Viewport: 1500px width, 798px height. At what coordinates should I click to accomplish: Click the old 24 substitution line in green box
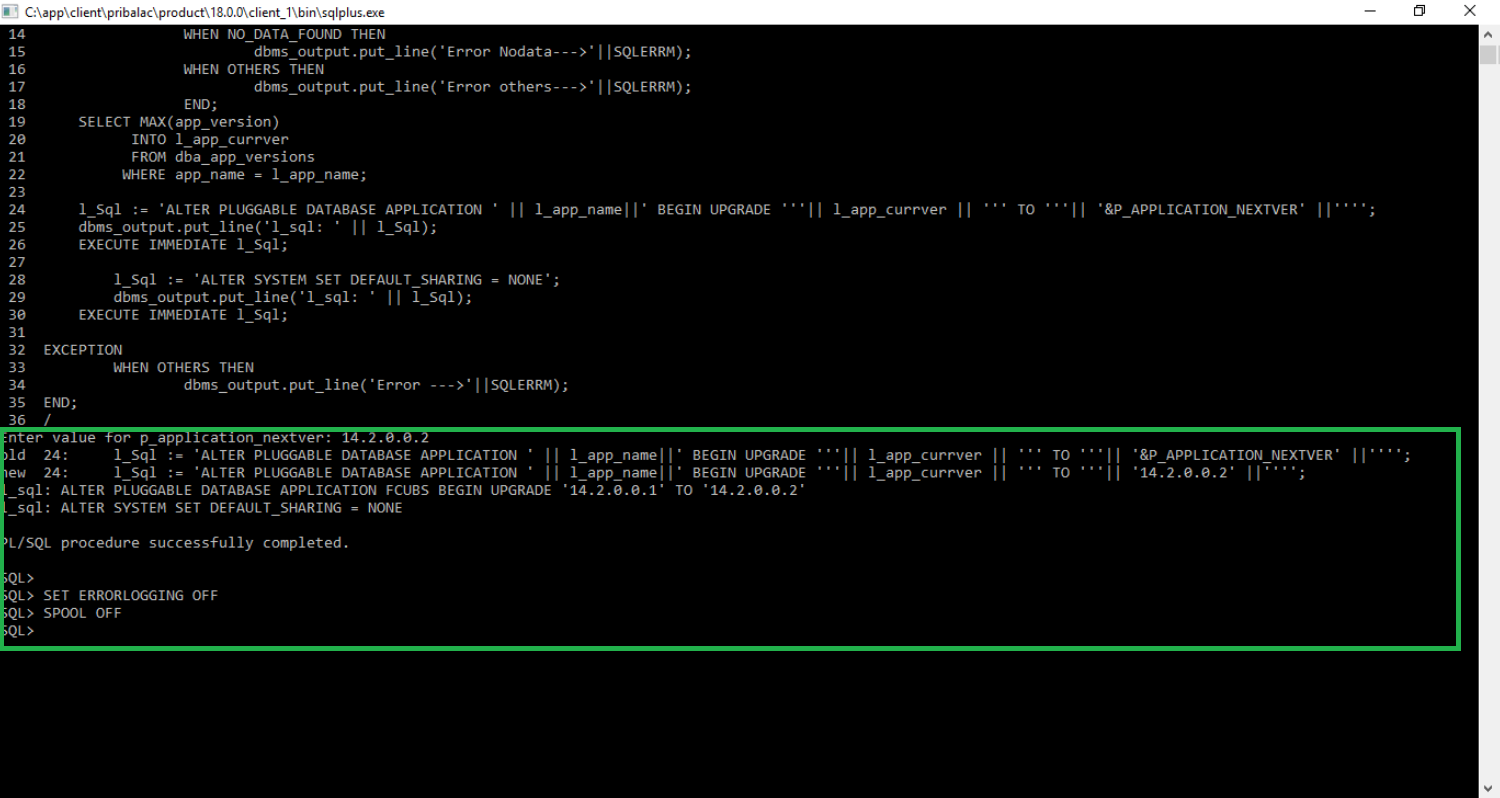pyautogui.click(x=300, y=455)
